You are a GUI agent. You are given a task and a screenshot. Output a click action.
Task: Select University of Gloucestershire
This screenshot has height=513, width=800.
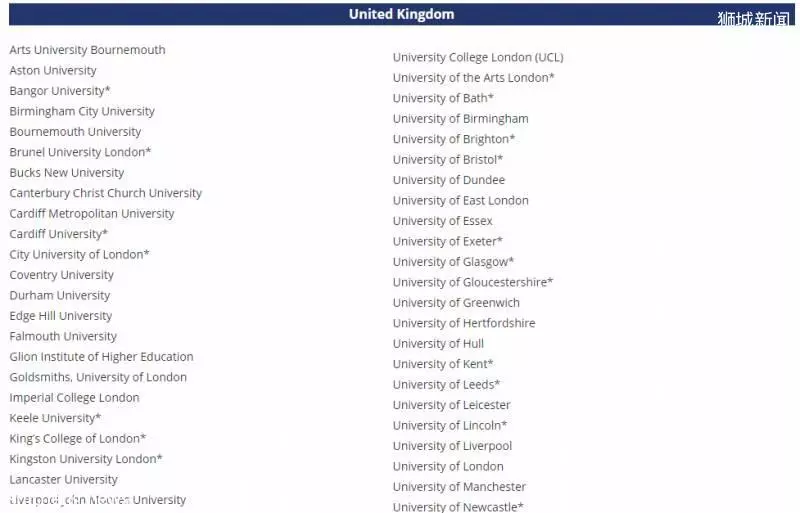click(x=473, y=282)
